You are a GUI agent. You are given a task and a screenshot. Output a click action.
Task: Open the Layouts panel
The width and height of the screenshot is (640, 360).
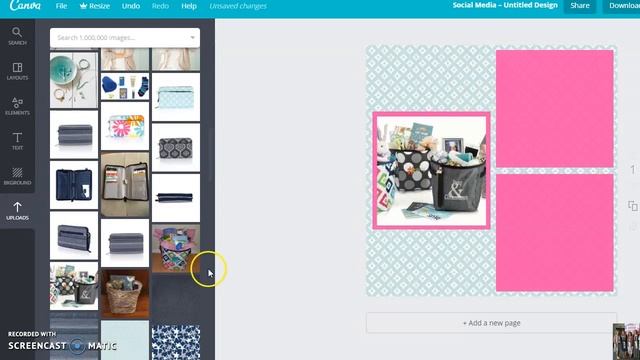(x=17, y=71)
